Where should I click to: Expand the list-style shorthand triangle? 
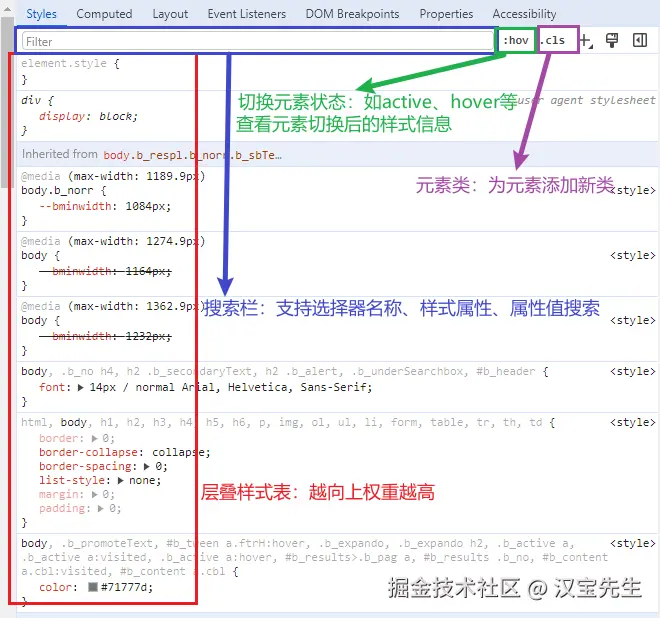(x=120, y=480)
